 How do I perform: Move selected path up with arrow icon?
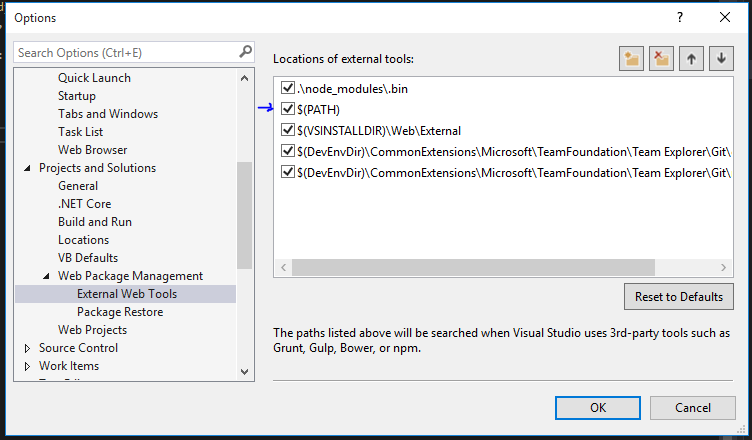(x=691, y=59)
